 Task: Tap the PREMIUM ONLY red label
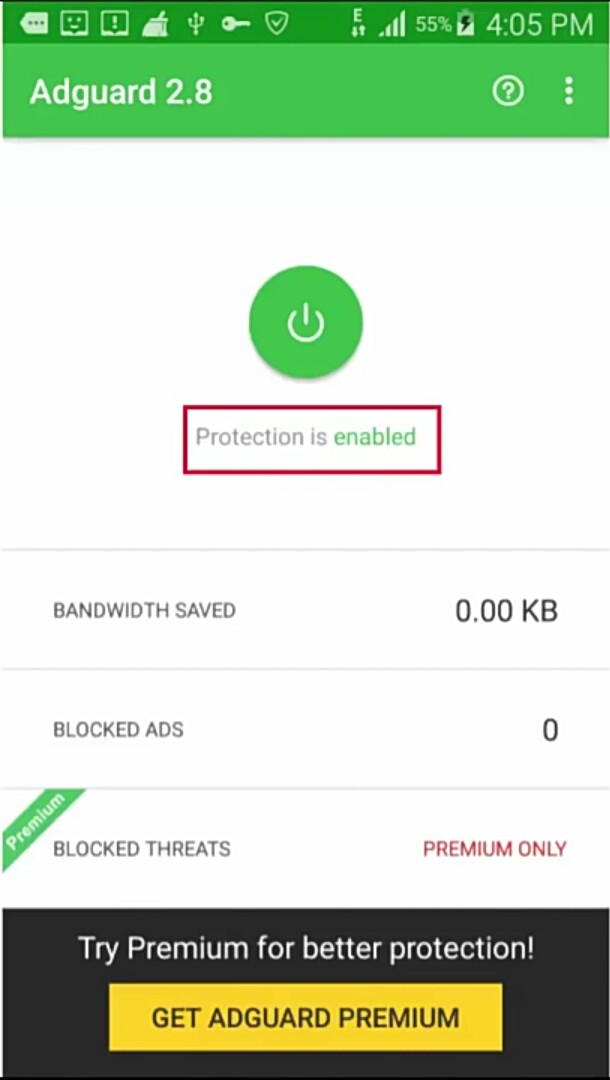[494, 849]
